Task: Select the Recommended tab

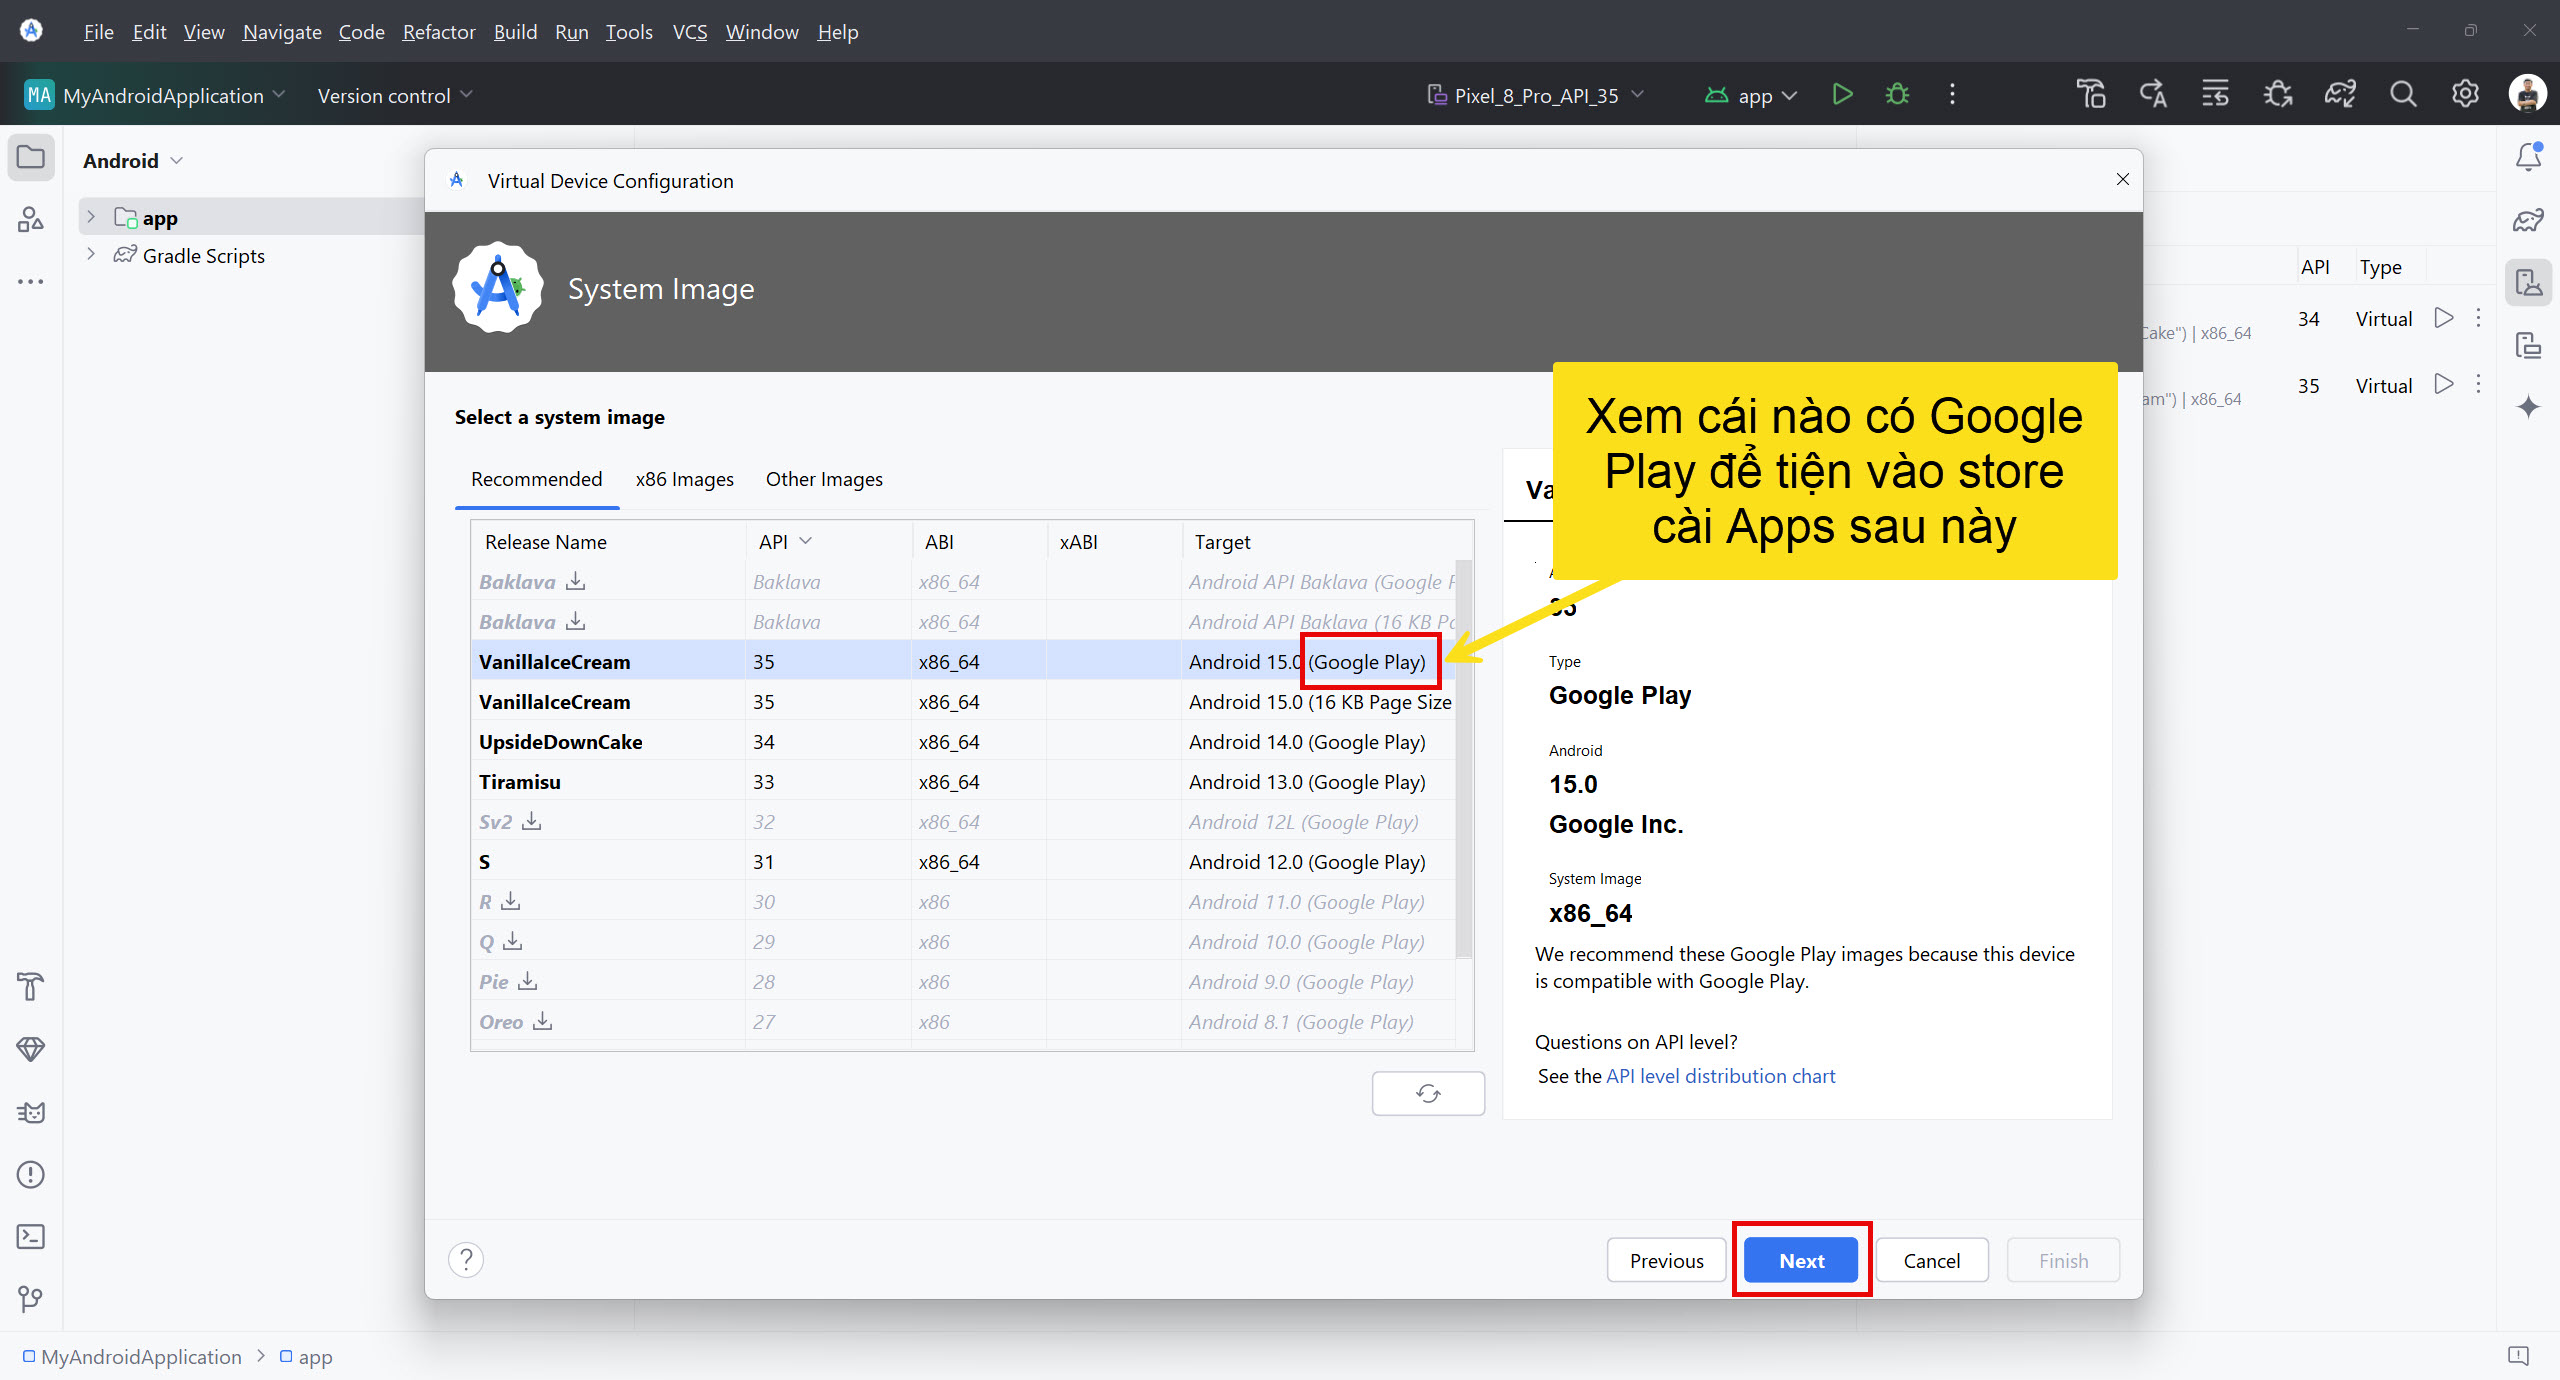Action: pyautogui.click(x=537, y=479)
